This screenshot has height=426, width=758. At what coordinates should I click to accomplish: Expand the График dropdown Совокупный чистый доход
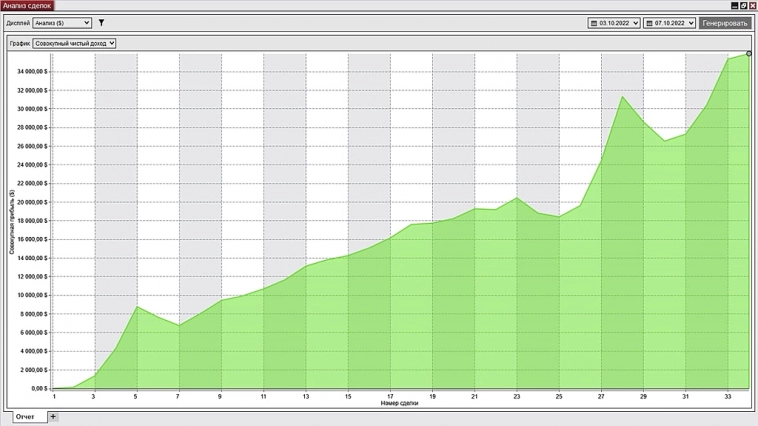pyautogui.click(x=74, y=43)
